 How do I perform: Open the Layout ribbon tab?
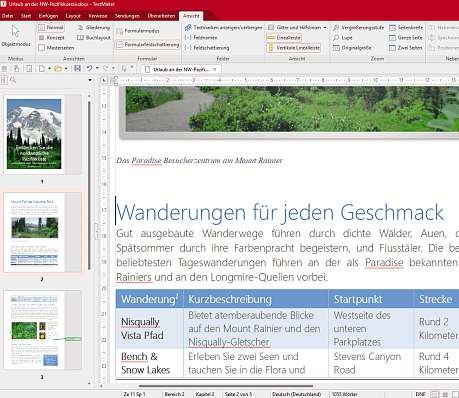[x=73, y=16]
